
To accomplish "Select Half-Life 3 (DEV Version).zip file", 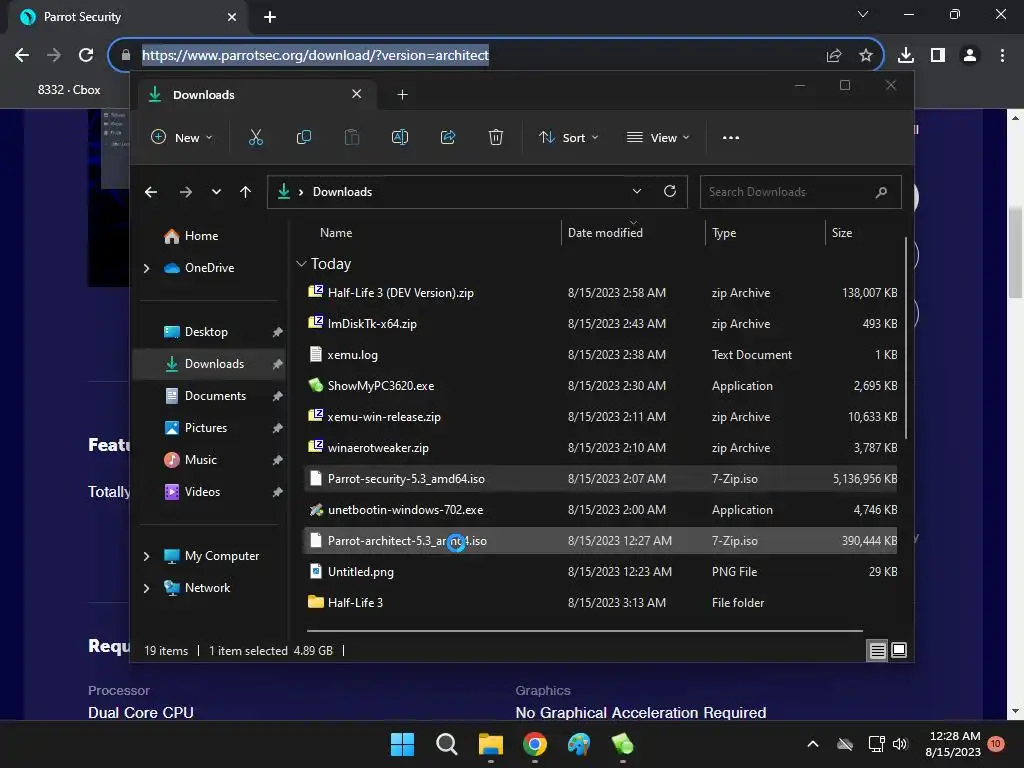I will pos(601,293).
